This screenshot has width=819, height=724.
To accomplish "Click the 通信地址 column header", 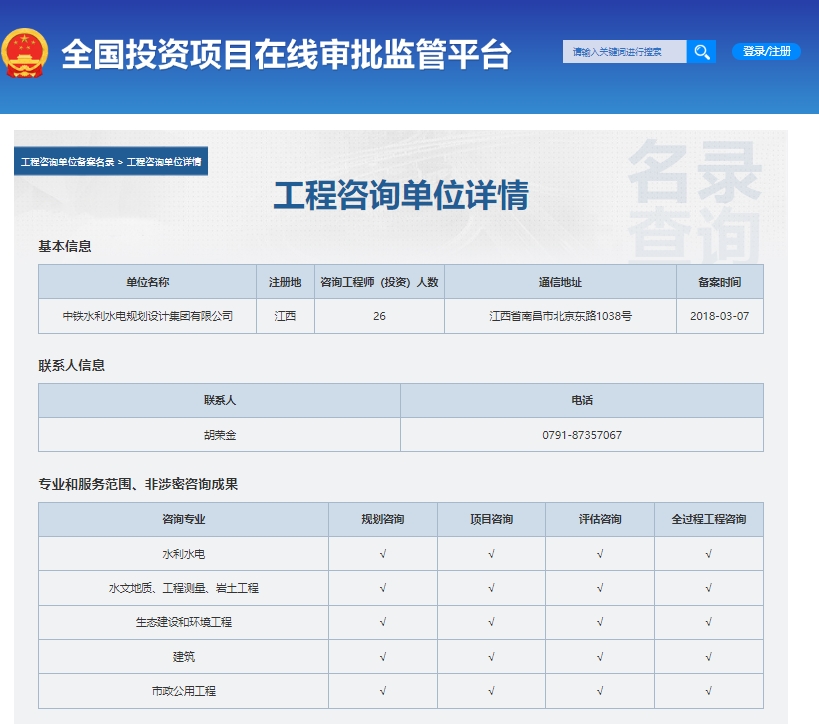I will 560,282.
